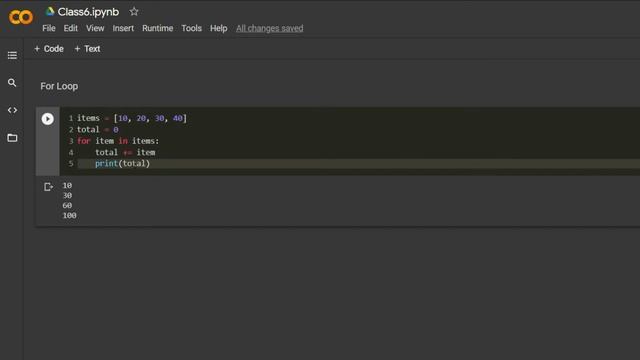Open the Files folder panel
The height and width of the screenshot is (360, 640).
(12, 138)
